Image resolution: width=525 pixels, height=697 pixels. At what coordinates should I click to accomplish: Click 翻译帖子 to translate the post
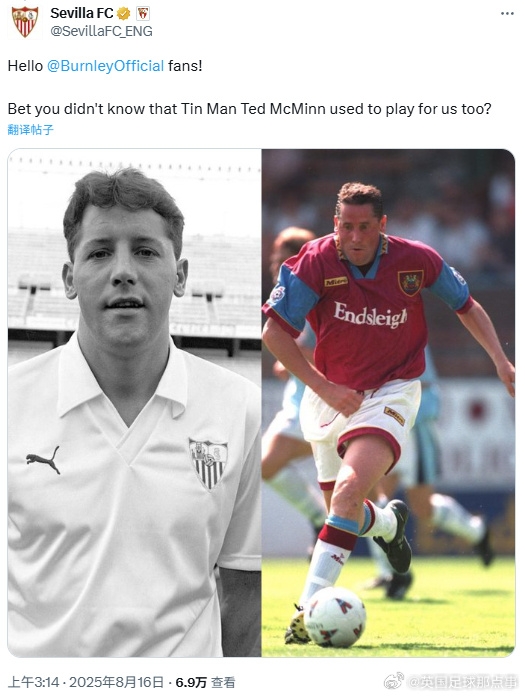[x=31, y=130]
